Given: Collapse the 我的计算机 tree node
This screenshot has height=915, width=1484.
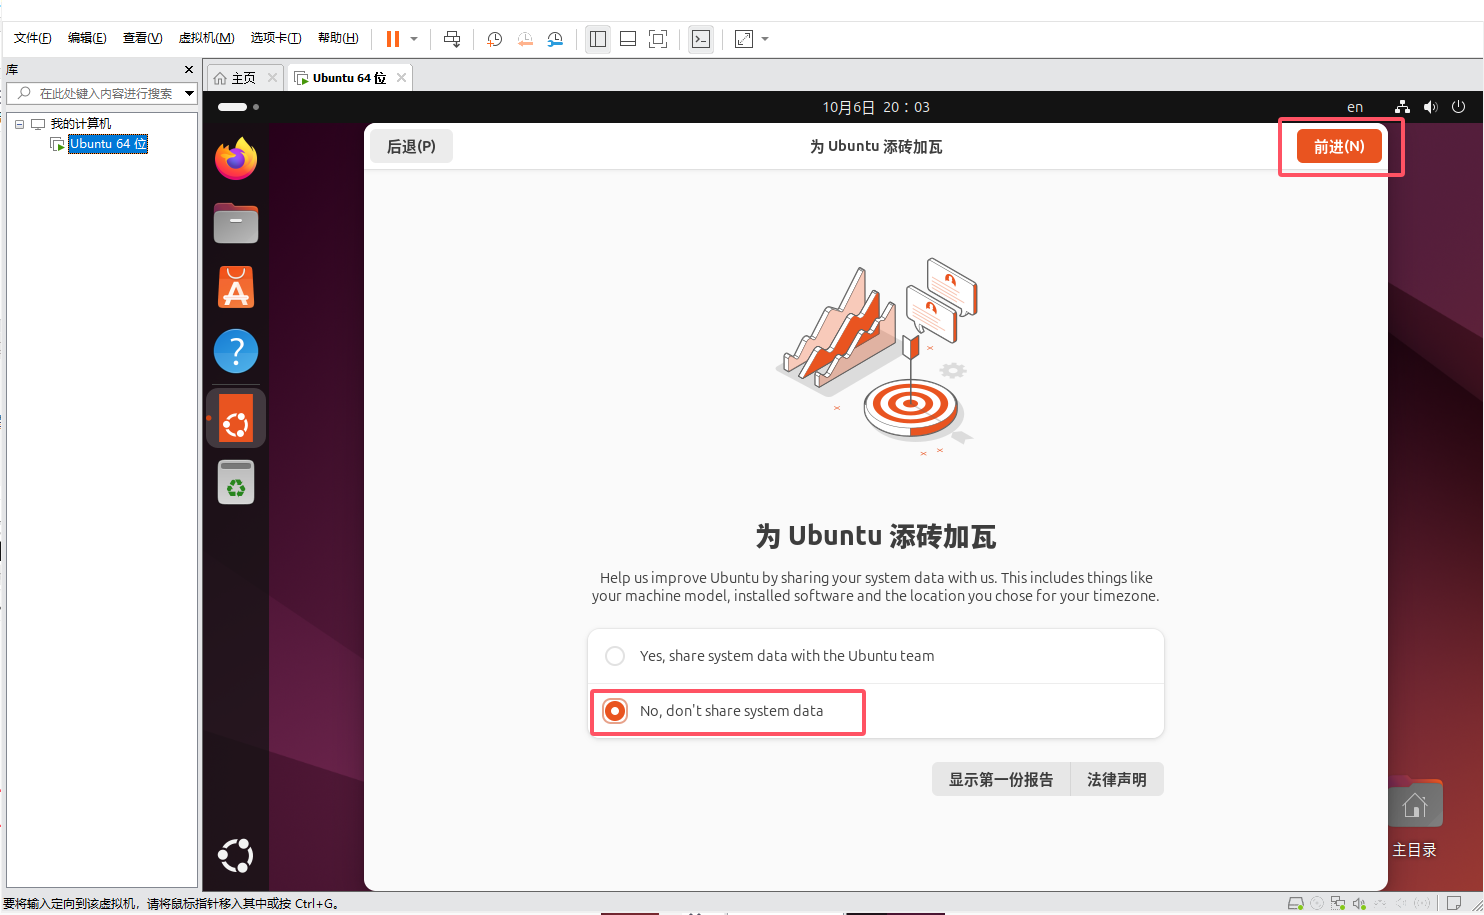Looking at the screenshot, I should click(x=19, y=125).
